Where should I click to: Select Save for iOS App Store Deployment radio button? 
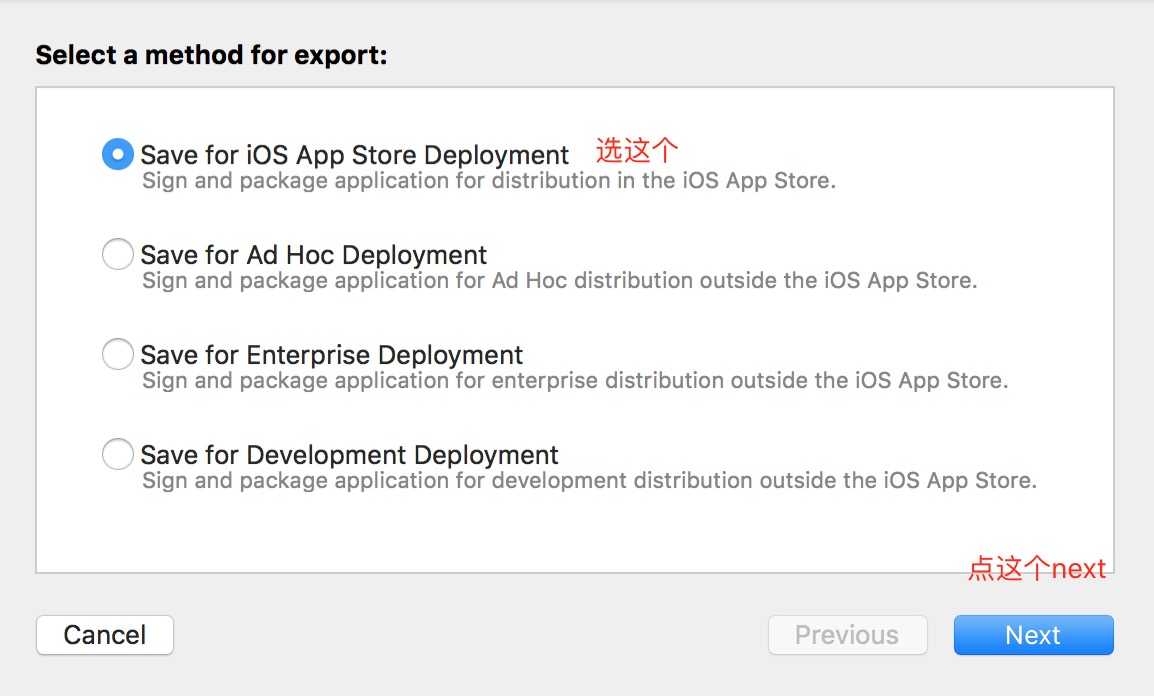[x=118, y=155]
